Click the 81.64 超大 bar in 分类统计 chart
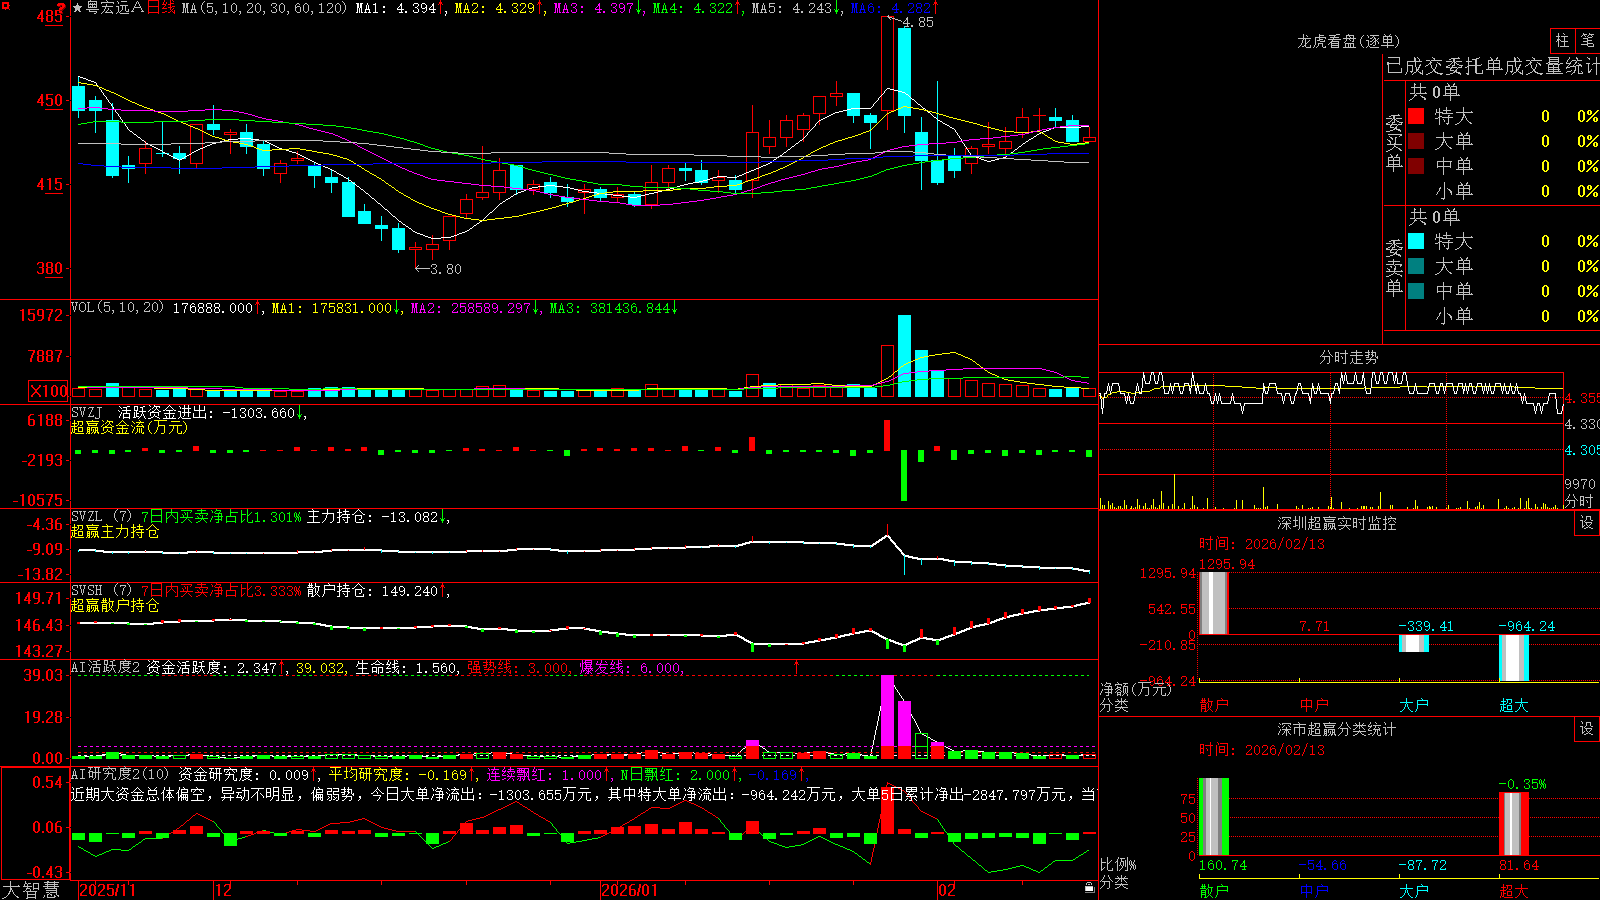This screenshot has height=900, width=1600. [x=1514, y=824]
